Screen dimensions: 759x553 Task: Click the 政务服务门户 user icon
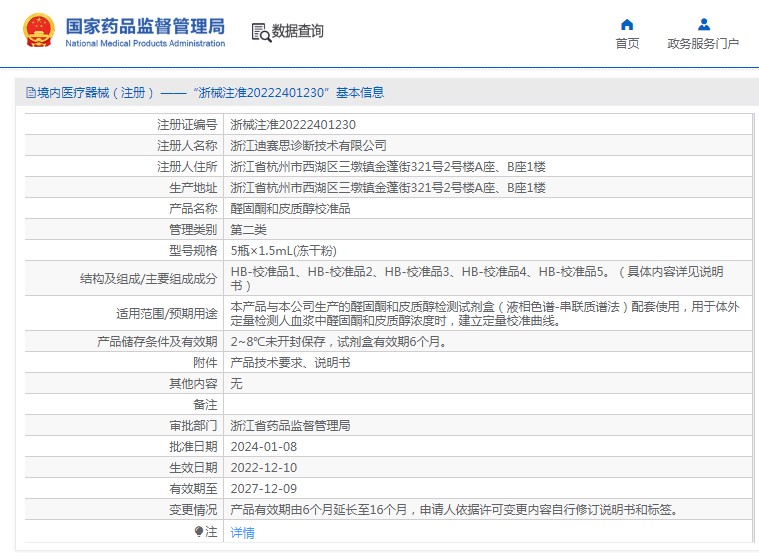(x=704, y=24)
